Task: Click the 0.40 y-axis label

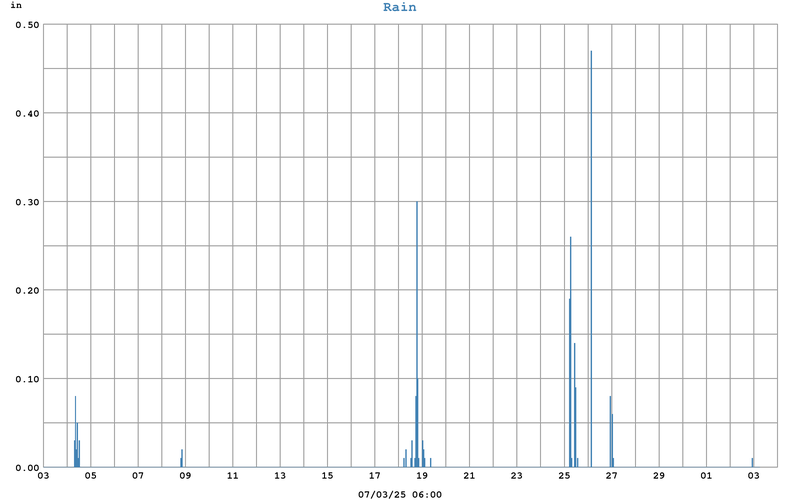Action: point(27,113)
